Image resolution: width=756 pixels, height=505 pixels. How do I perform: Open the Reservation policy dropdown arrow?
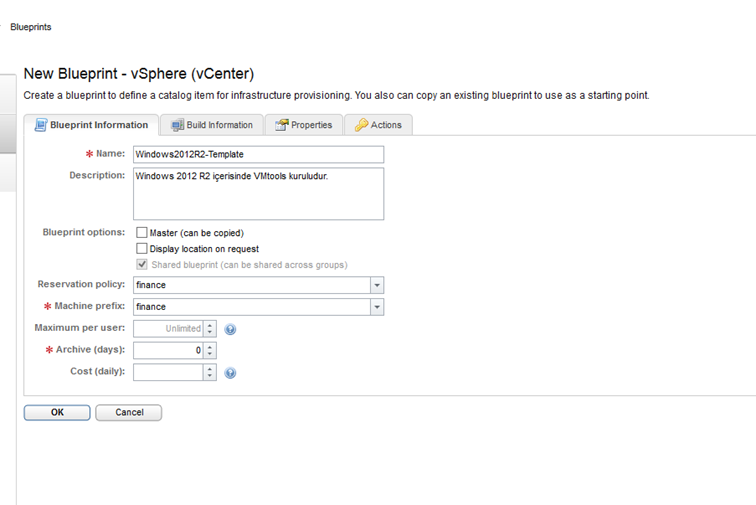[377, 285]
